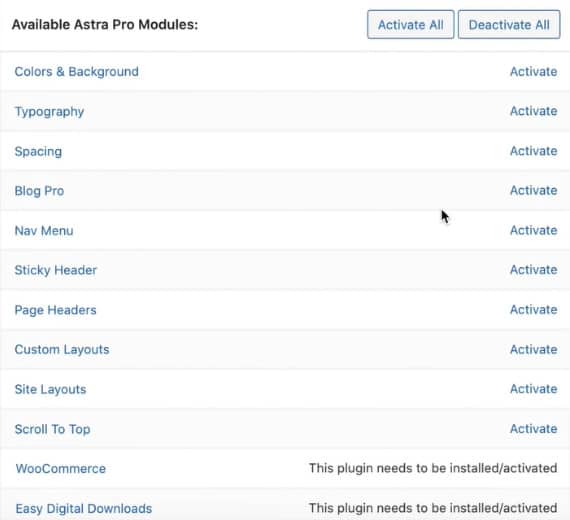Open the Sticky Header module link
The width and height of the screenshot is (570, 520).
point(56,270)
